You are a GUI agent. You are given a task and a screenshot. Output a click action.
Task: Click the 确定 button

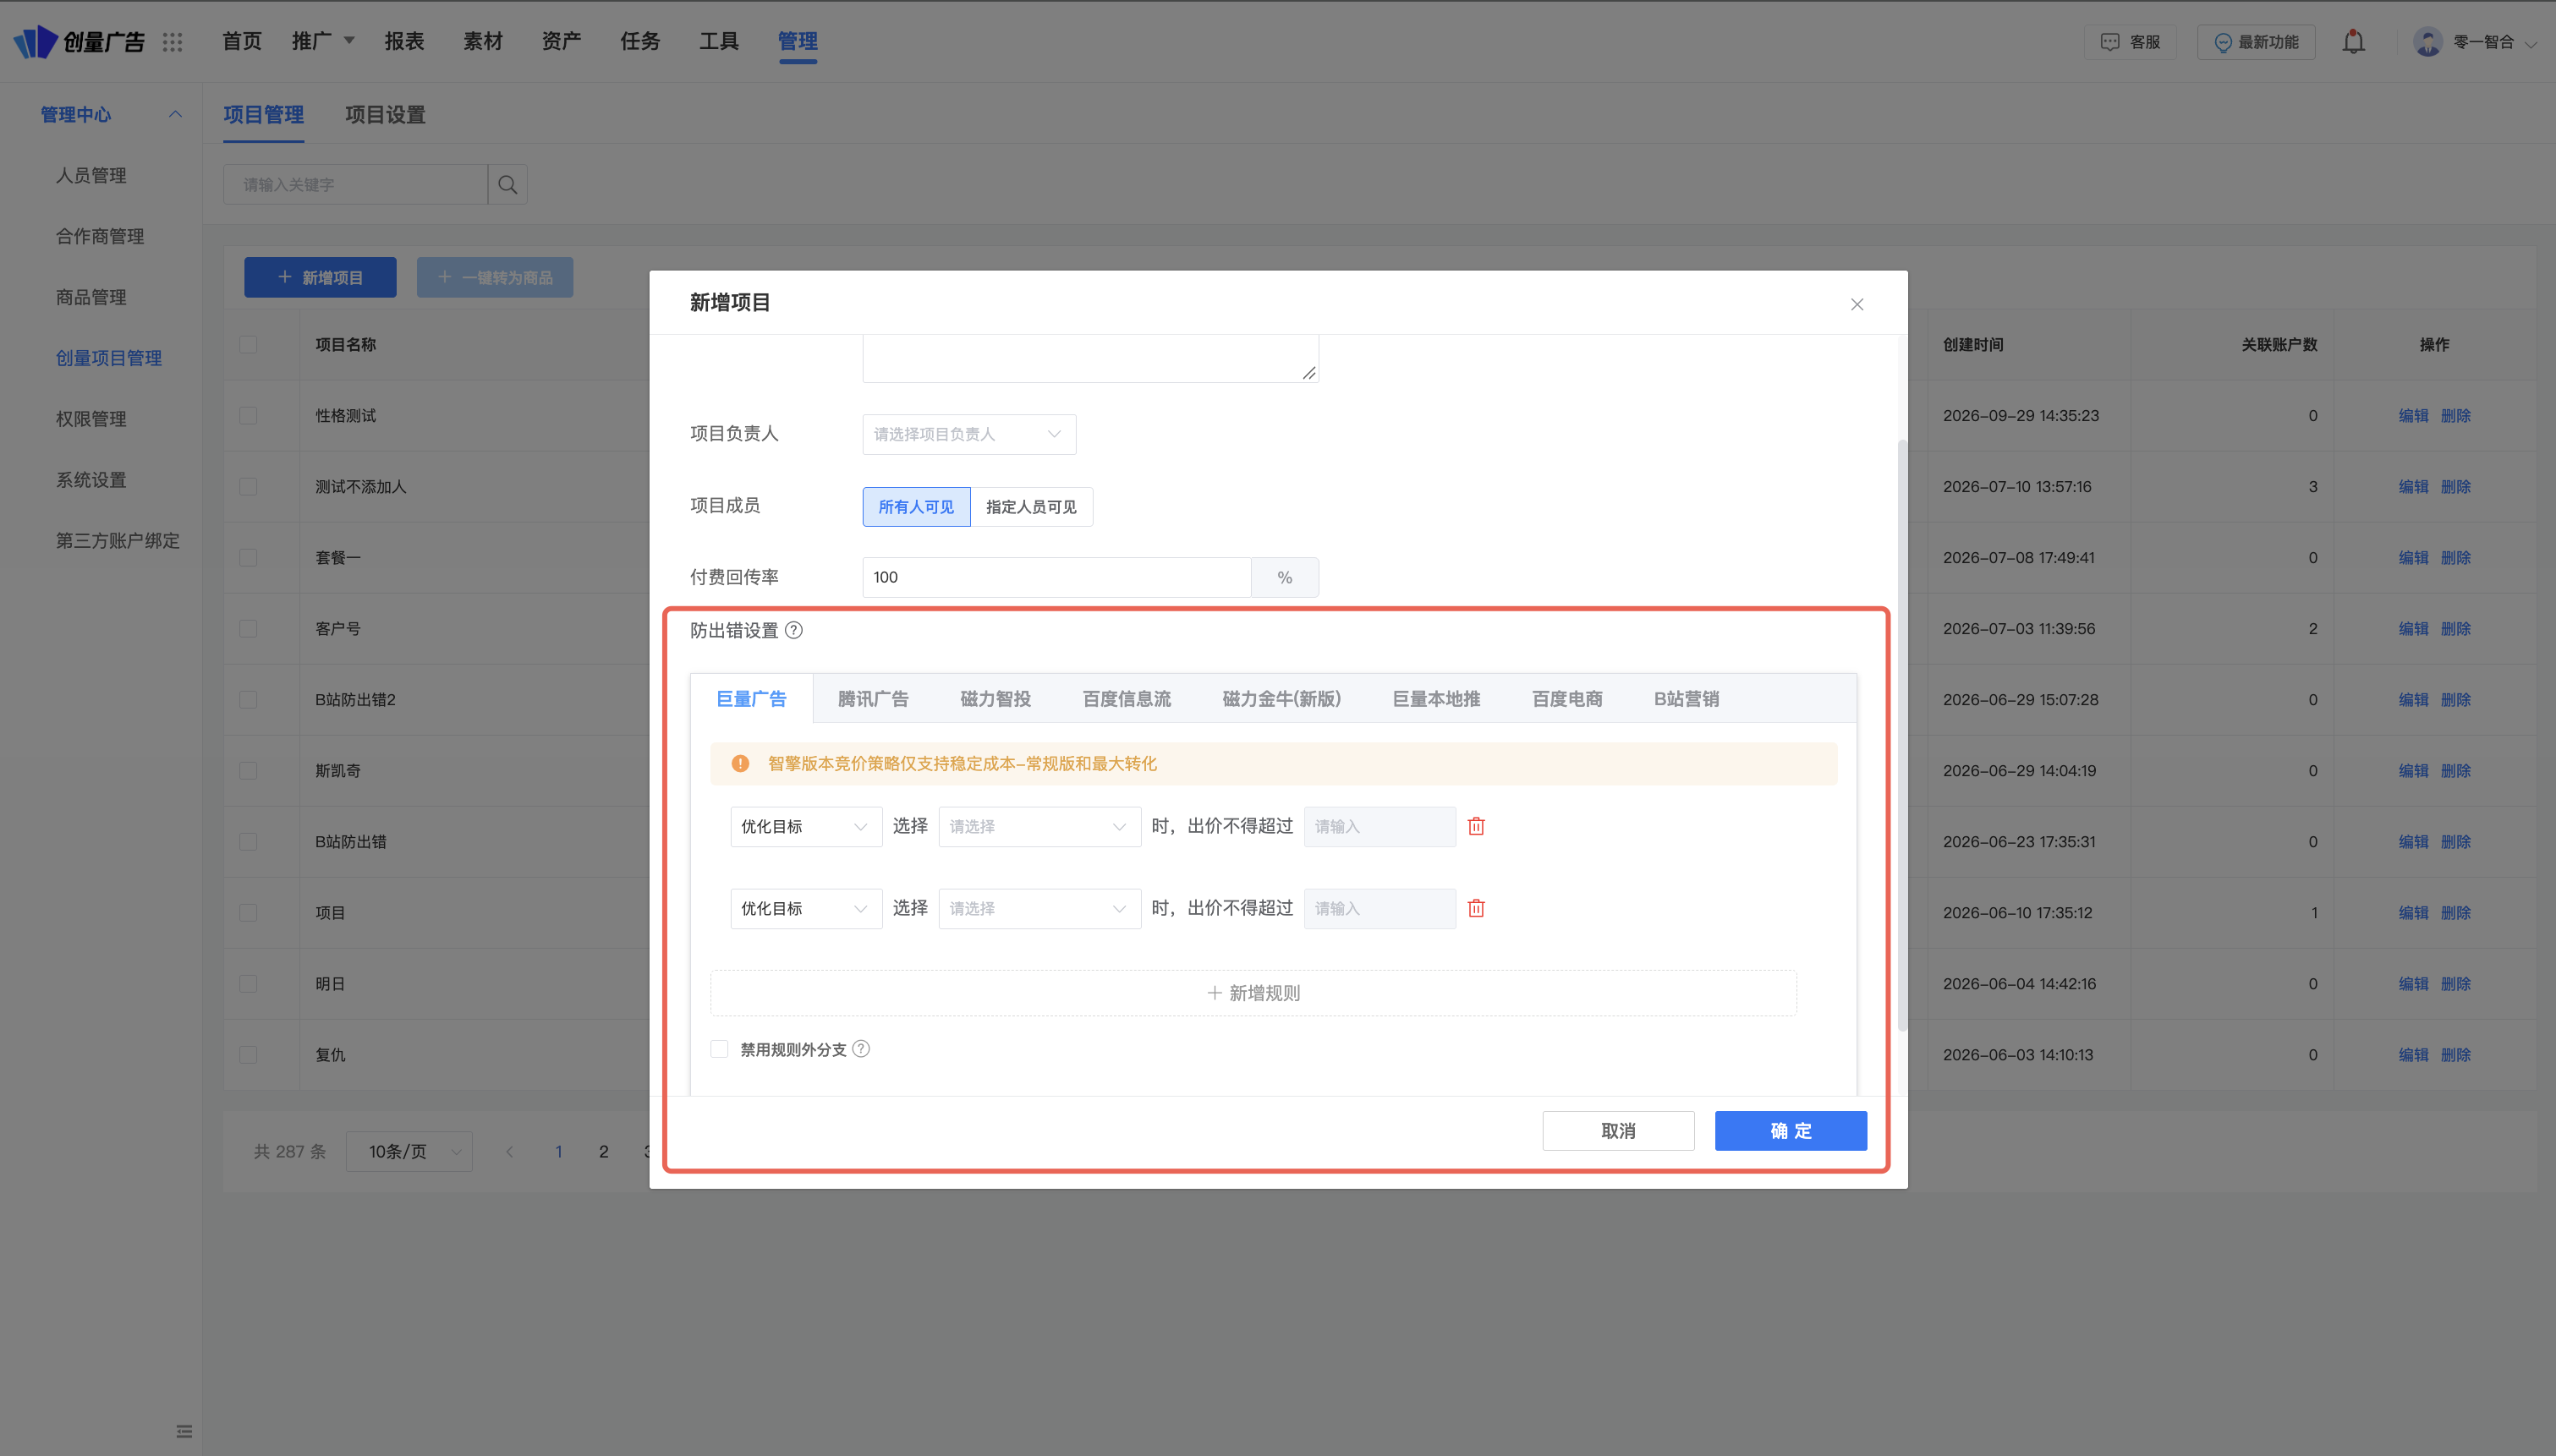pyautogui.click(x=1790, y=1130)
